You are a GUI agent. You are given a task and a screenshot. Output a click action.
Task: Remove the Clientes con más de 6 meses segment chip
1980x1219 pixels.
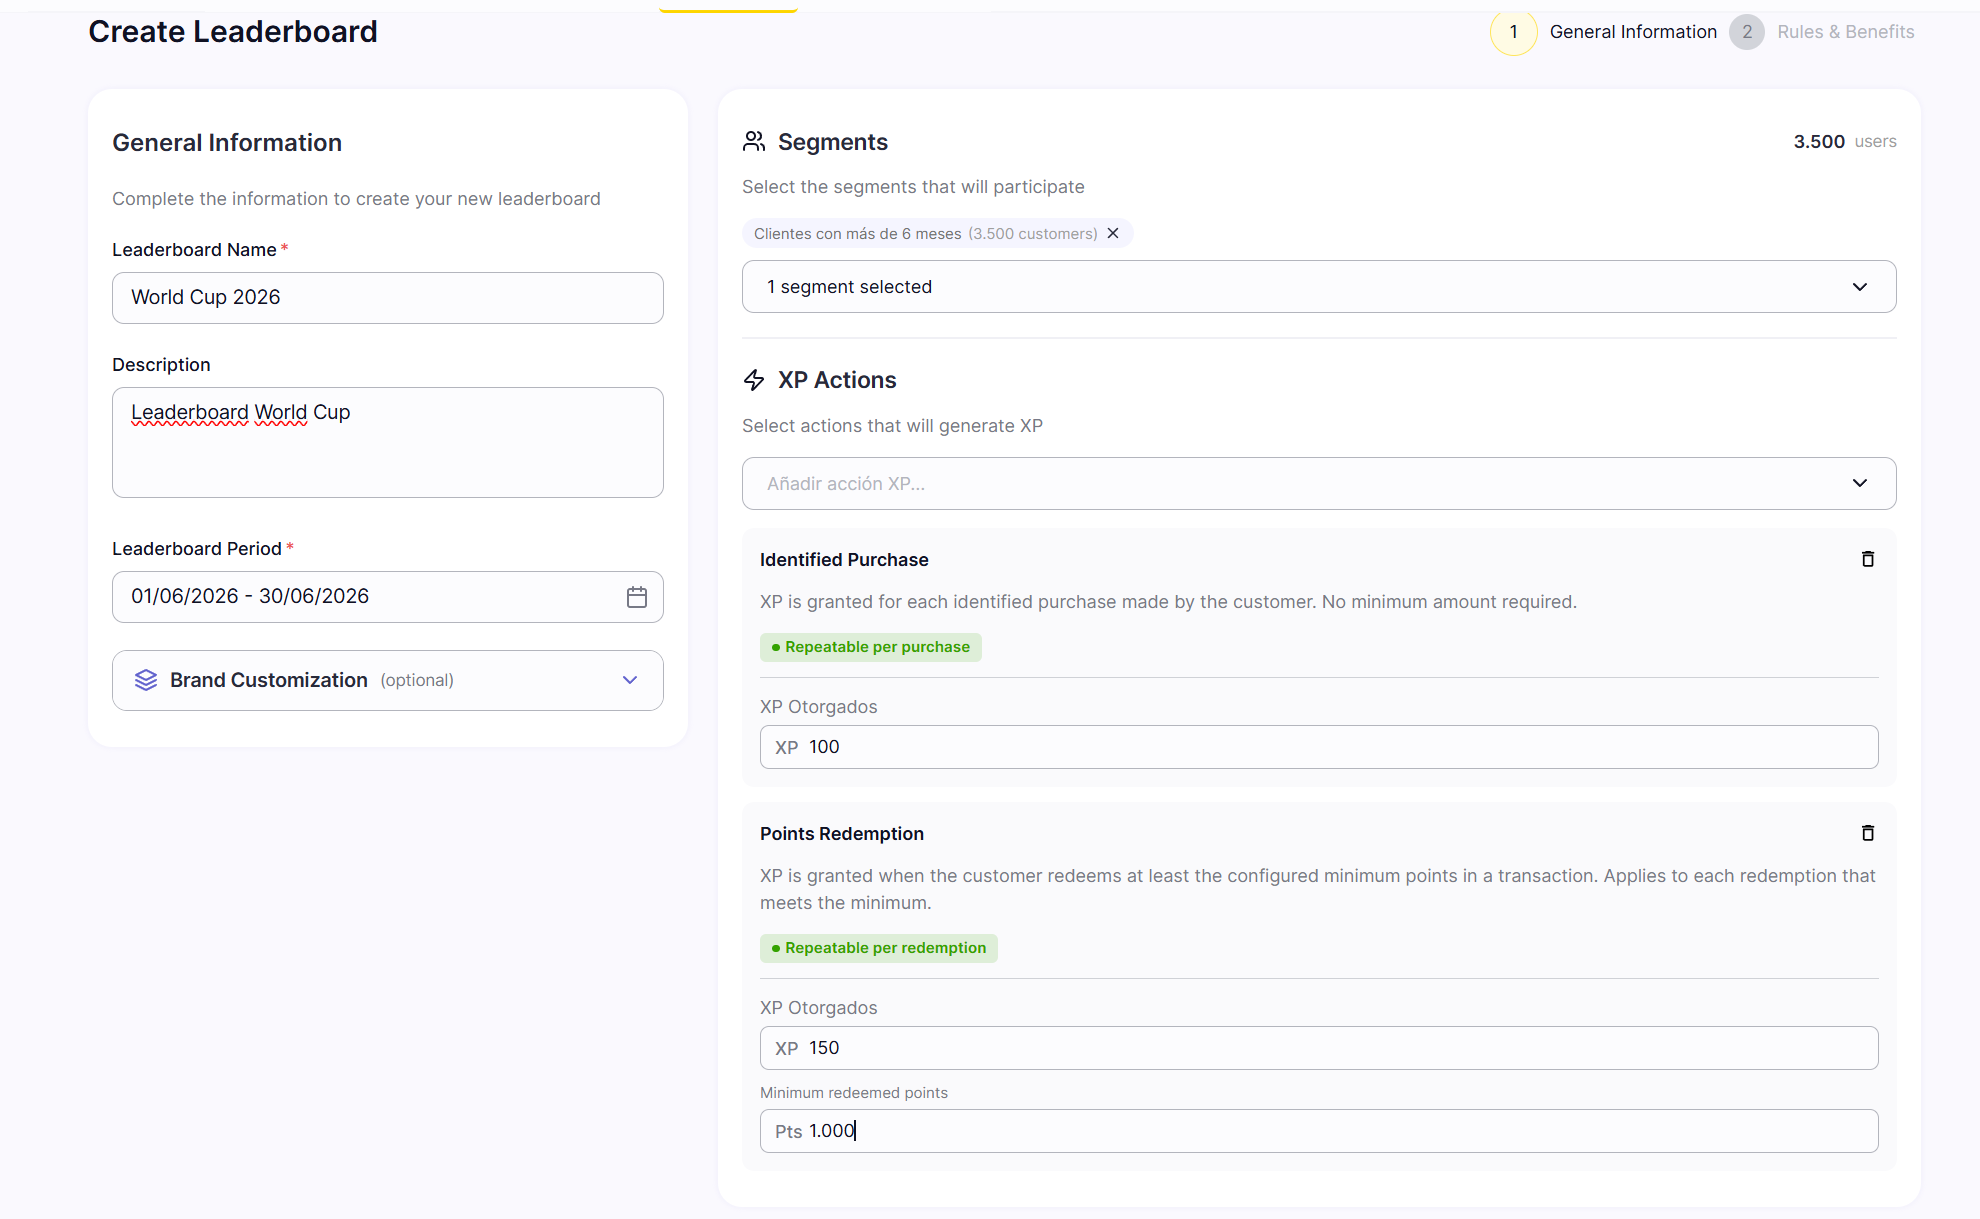point(1113,233)
